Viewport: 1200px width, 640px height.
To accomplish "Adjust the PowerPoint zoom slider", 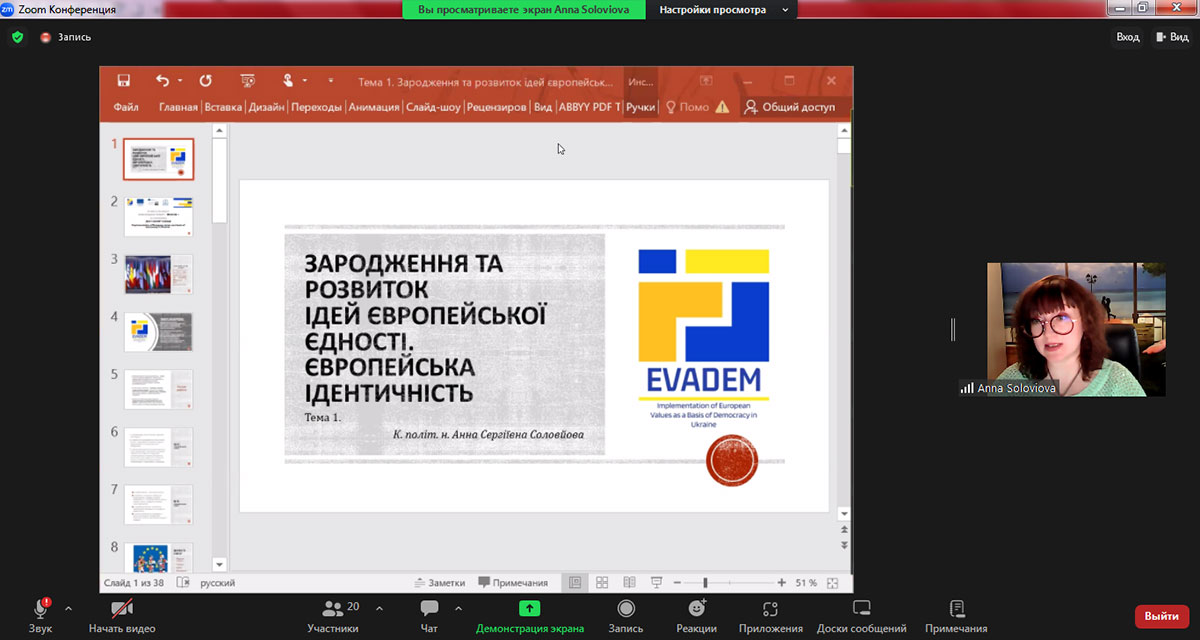I will point(705,583).
